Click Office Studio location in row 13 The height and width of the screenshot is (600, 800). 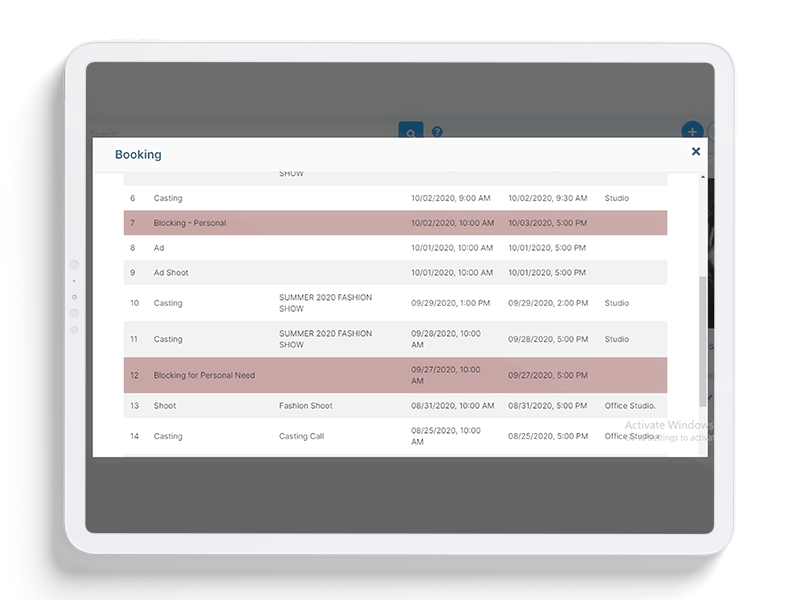point(630,406)
